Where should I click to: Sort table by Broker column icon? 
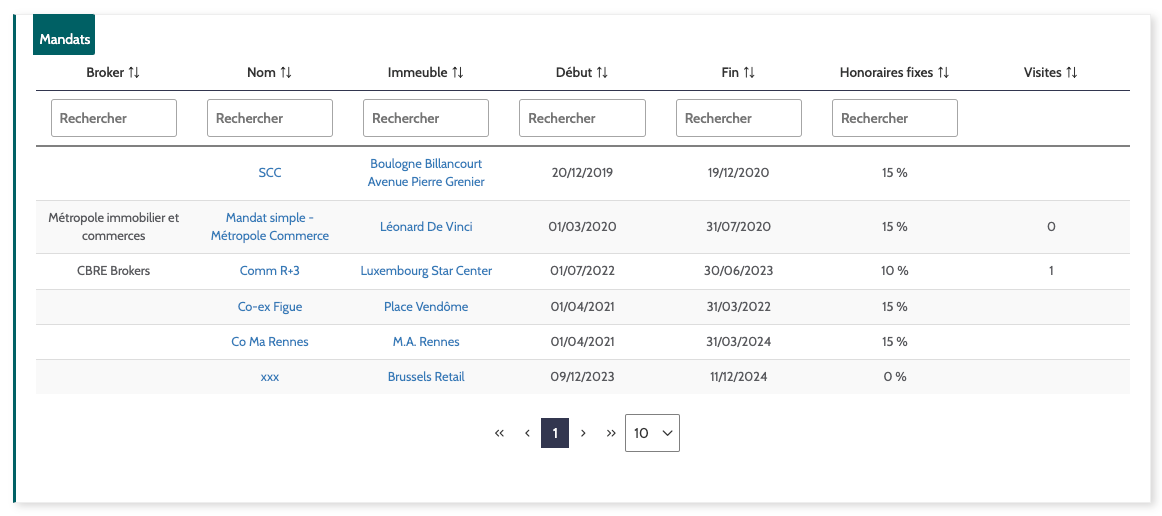pos(134,73)
